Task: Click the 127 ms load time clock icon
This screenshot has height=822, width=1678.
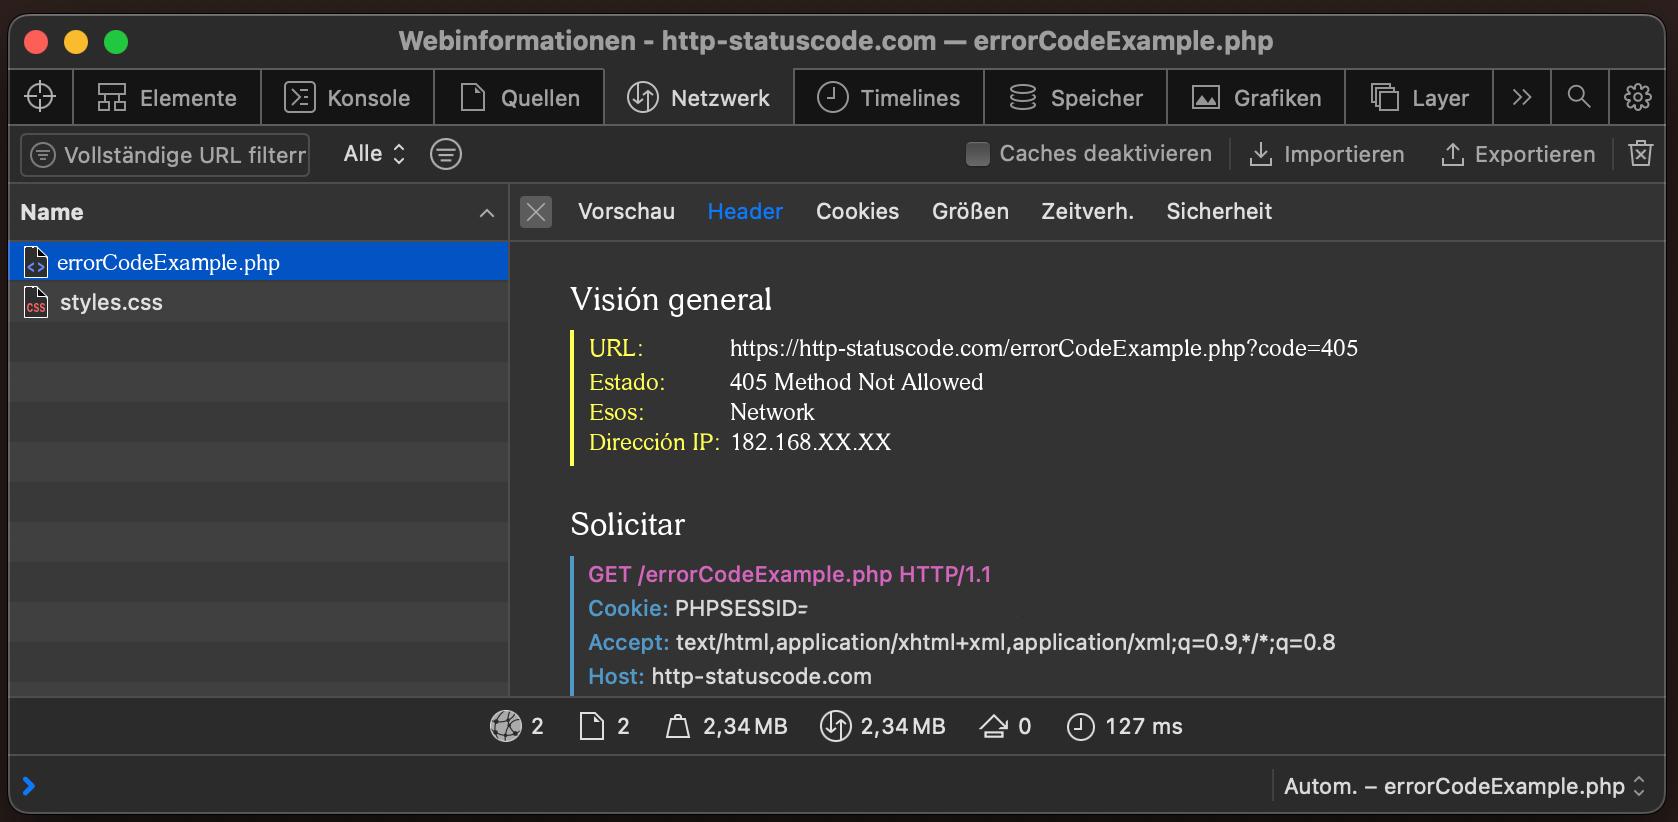Action: (1080, 726)
